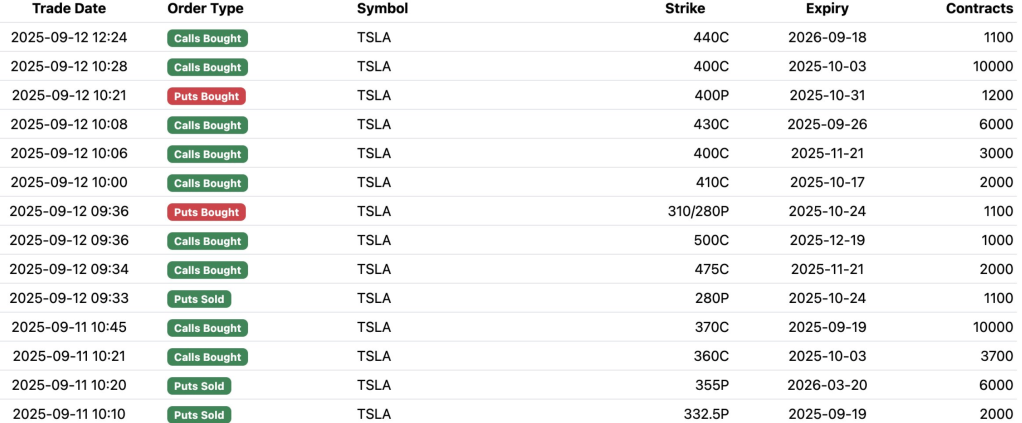The width and height of the screenshot is (1022, 423).
Task: Click Puts Sold badge for 280P trade
Action: (199, 299)
